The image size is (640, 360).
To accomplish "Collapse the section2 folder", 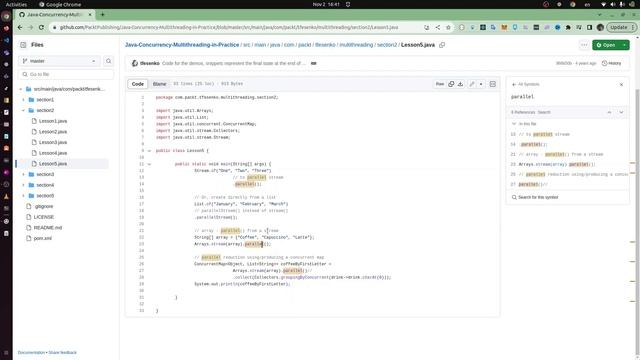I will tap(23, 110).
